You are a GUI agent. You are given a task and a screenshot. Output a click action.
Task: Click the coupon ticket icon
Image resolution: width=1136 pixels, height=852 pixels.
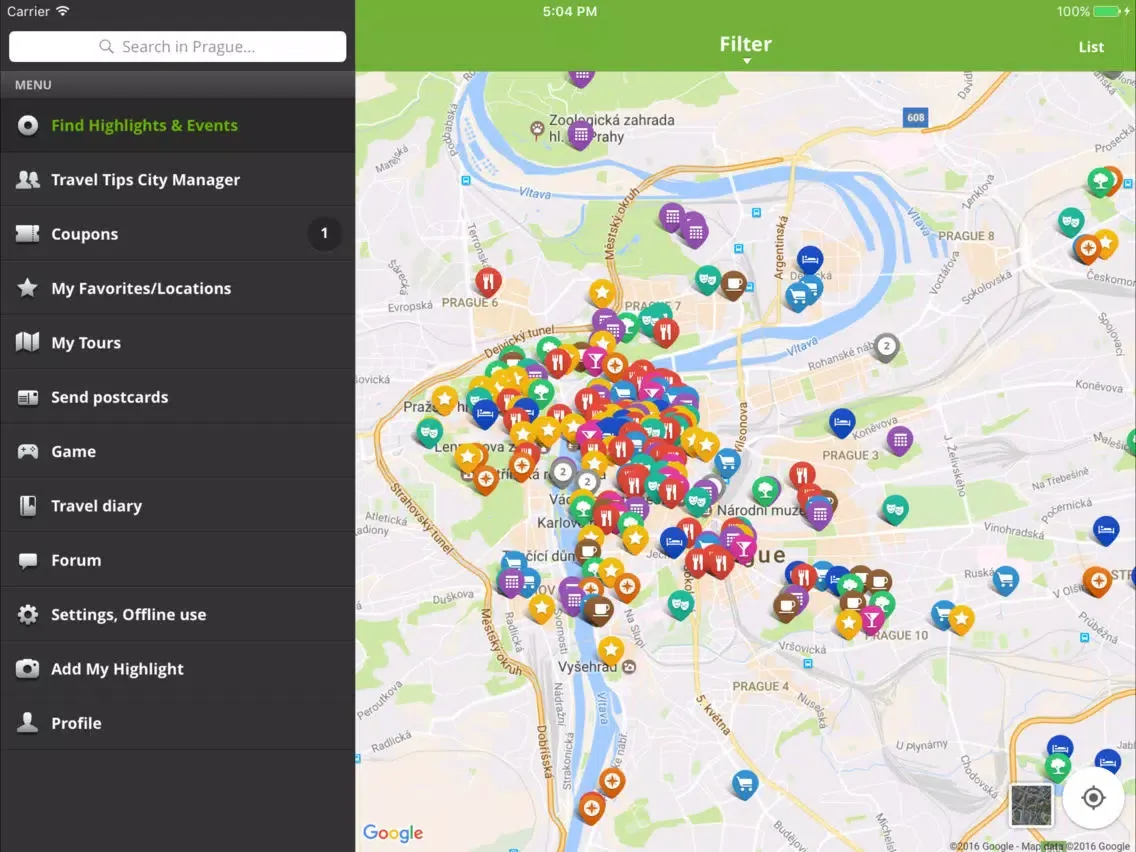tap(28, 233)
